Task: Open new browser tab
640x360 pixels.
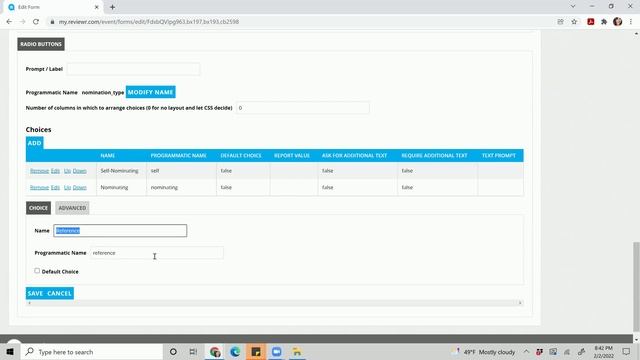Action: pos(112,7)
